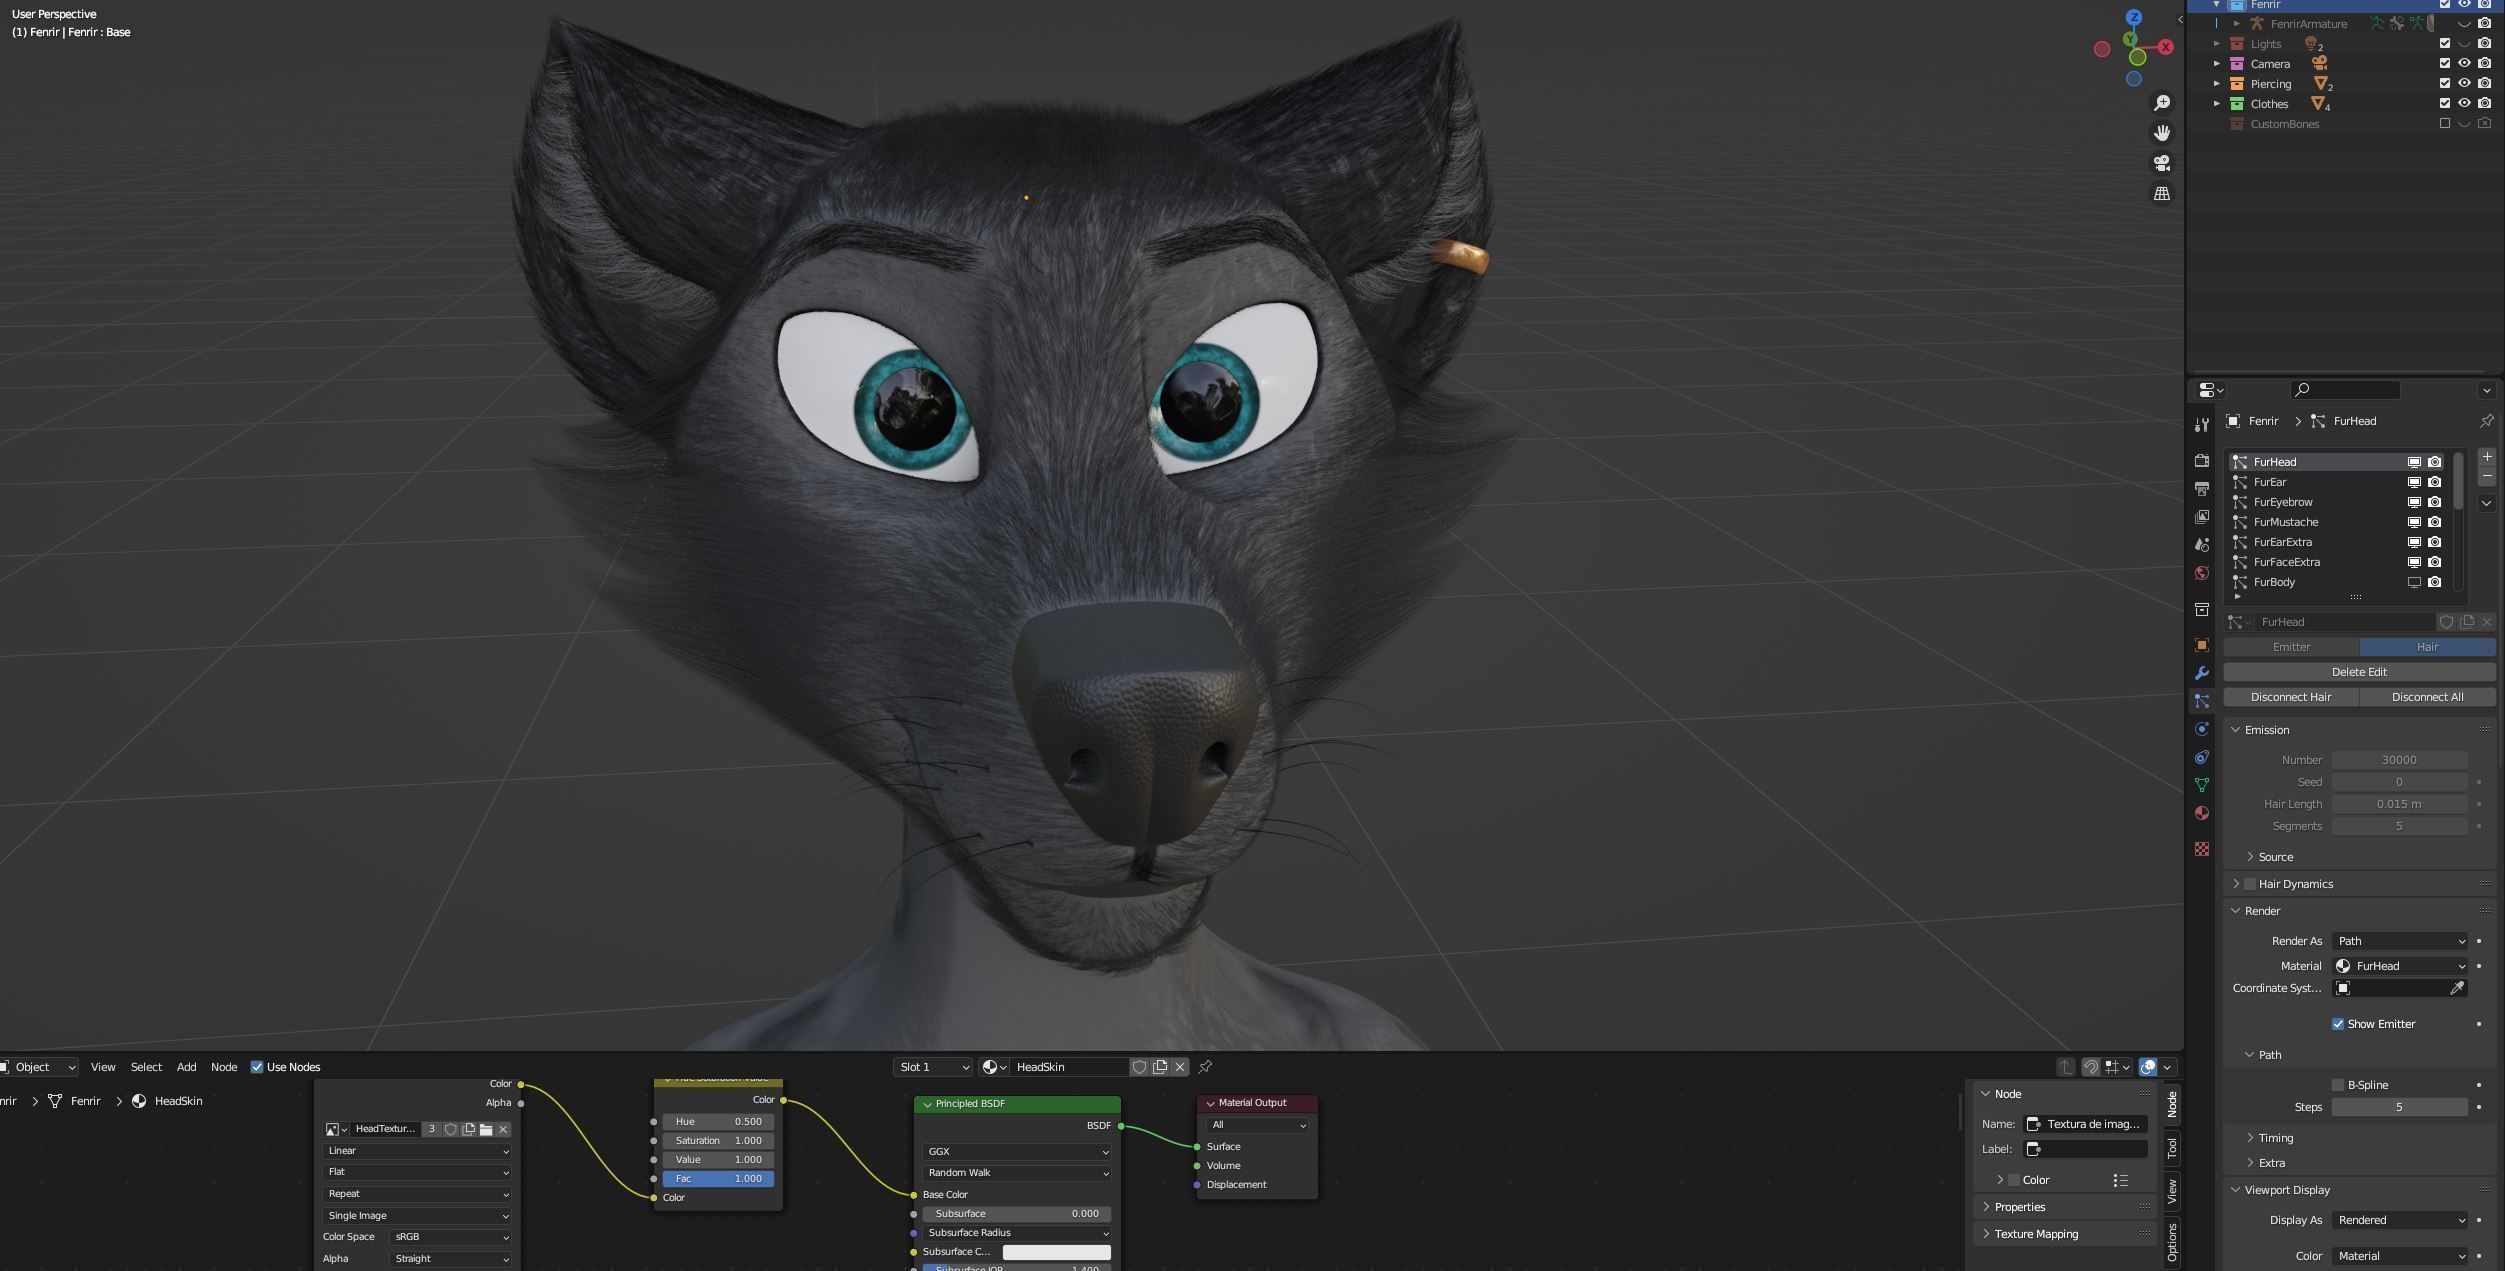Viewport: 2505px width, 1271px height.
Task: Hide the Clothes collection eye icon
Action: [x=2465, y=104]
